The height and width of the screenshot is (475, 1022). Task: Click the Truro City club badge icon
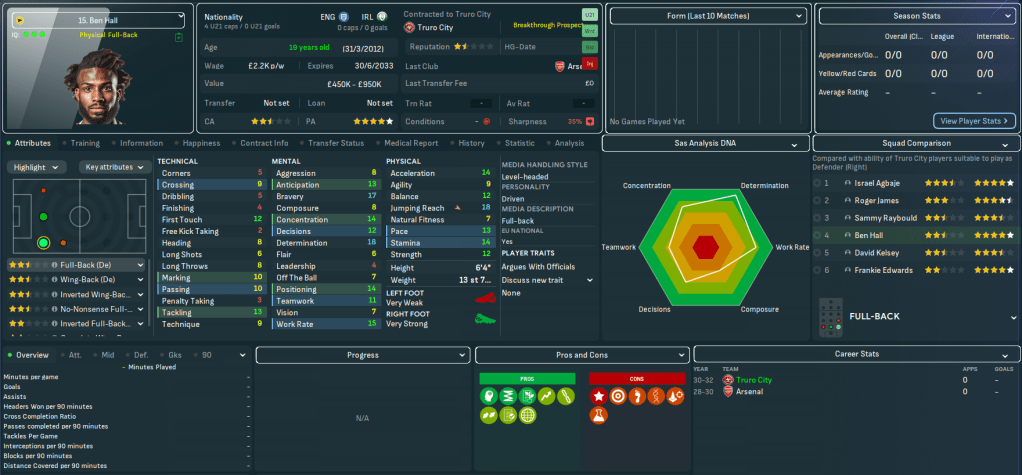[409, 29]
